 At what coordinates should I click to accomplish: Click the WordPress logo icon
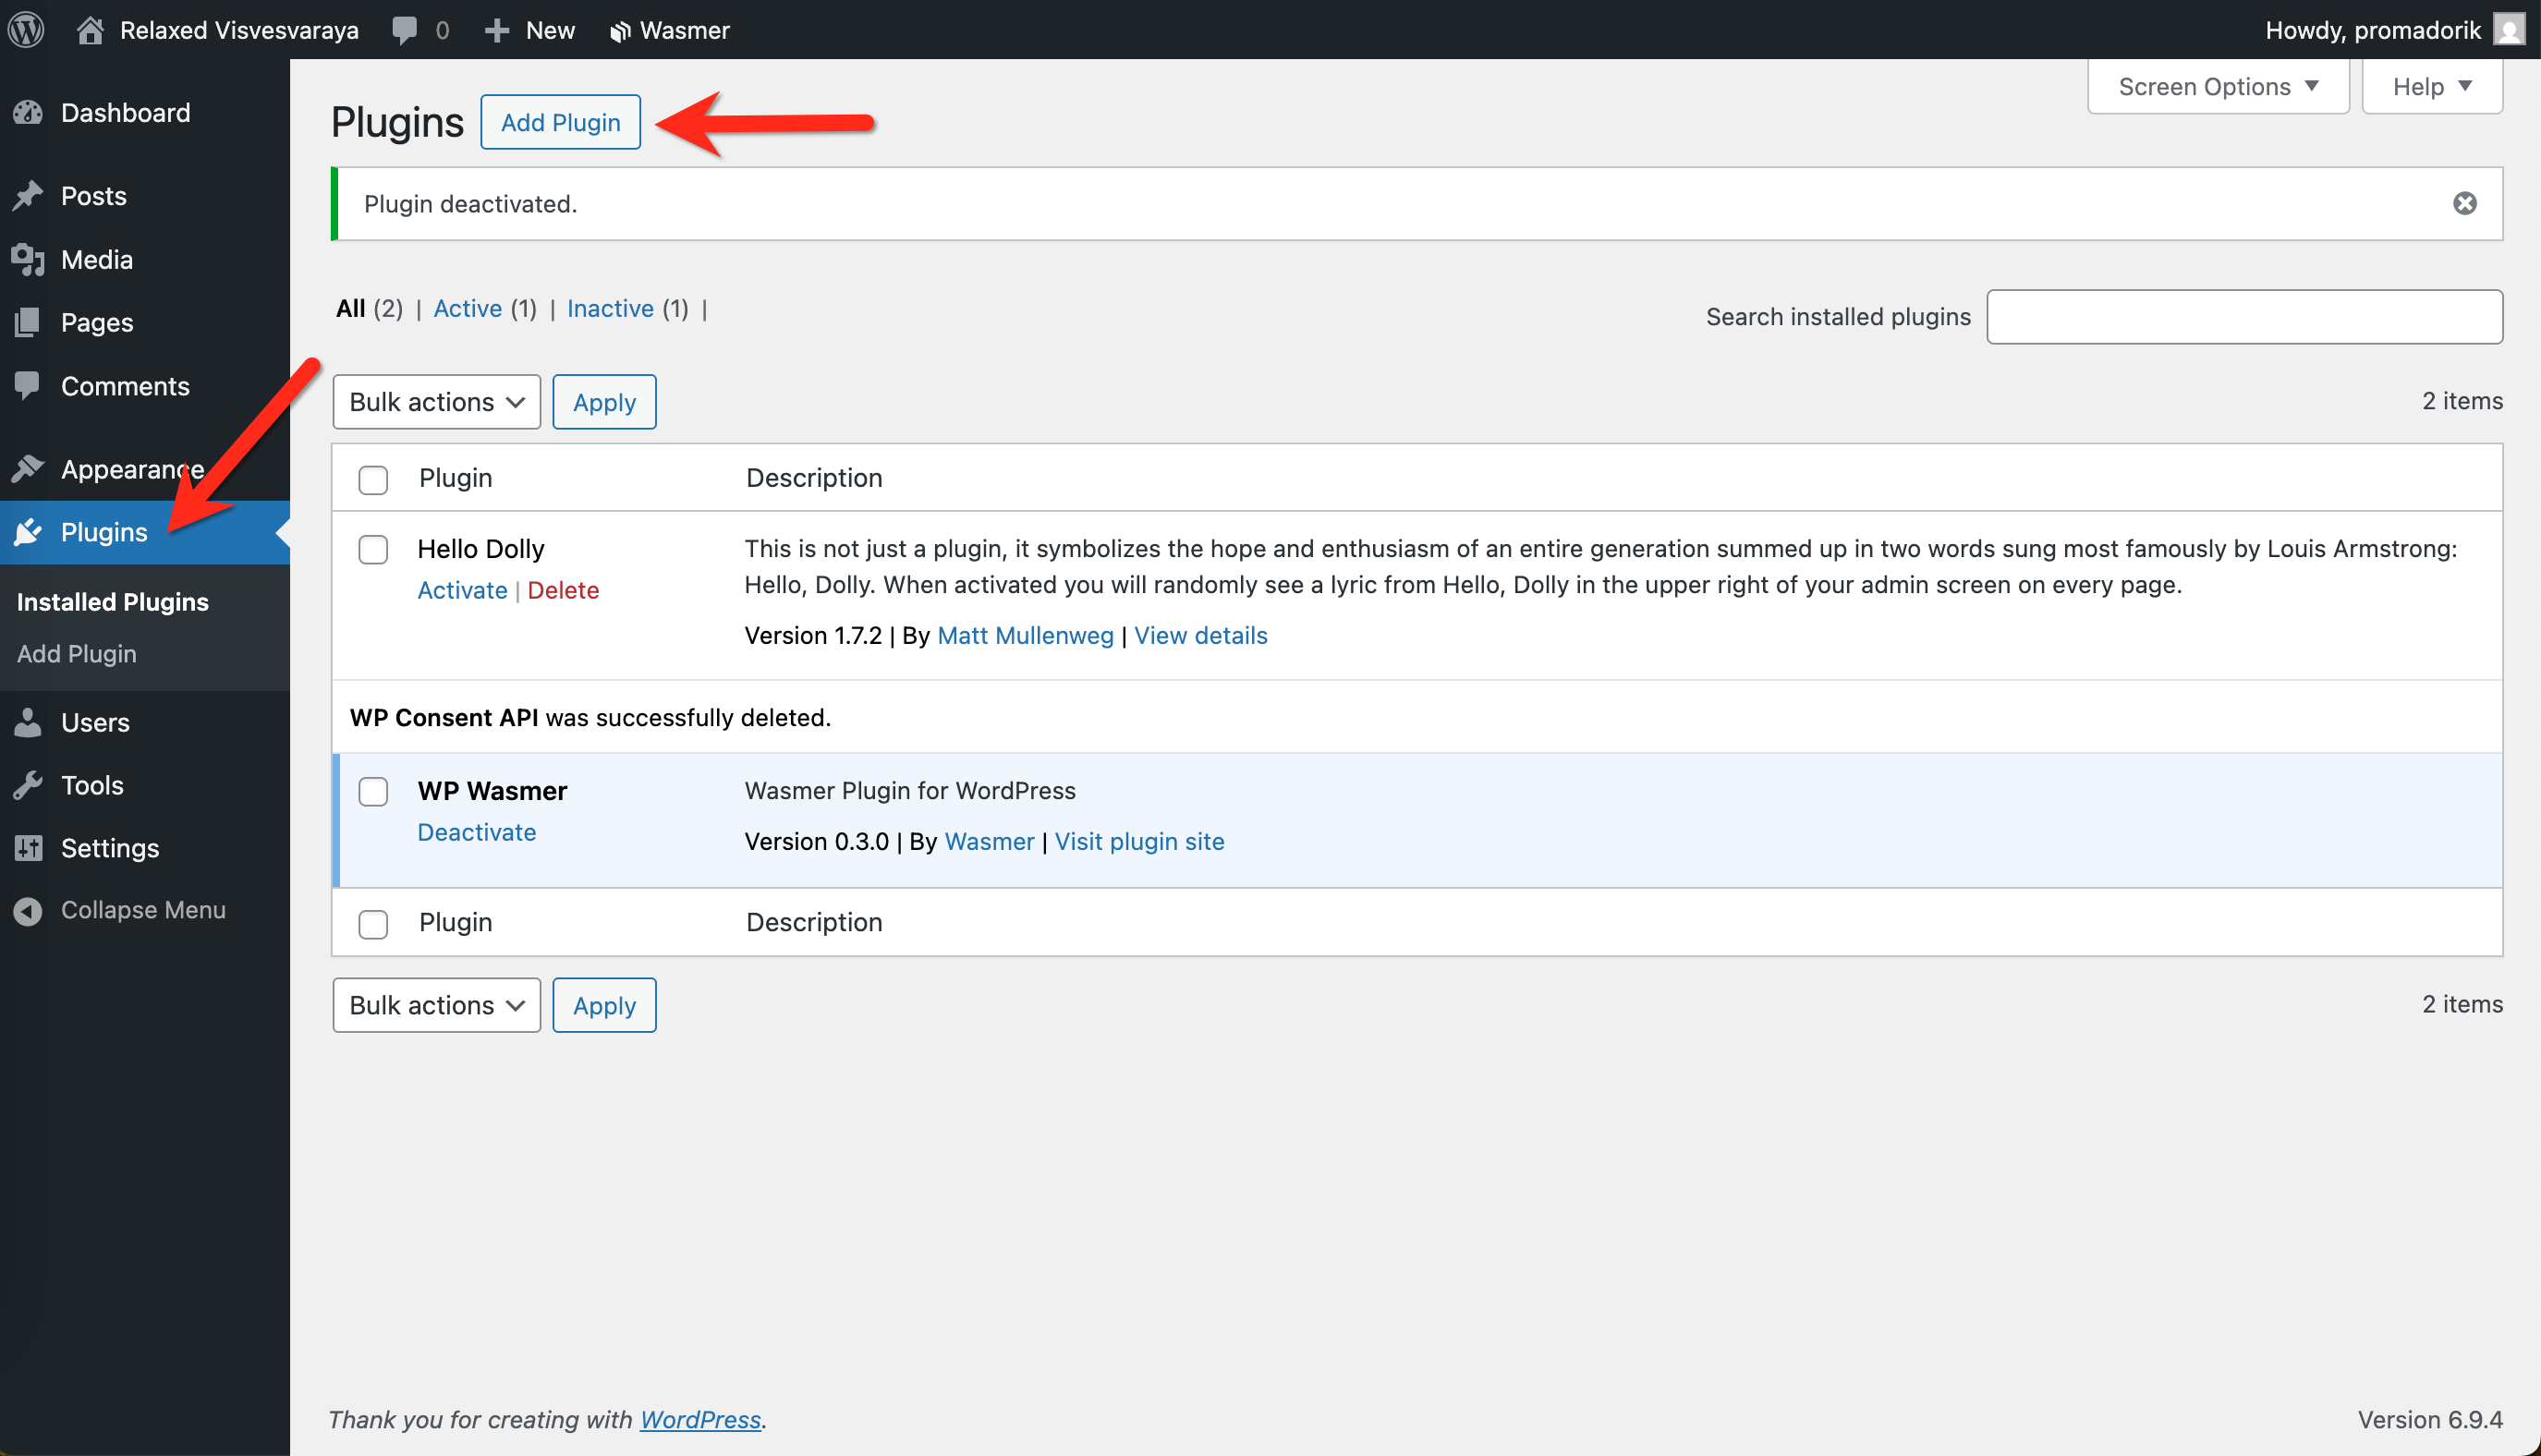[27, 30]
